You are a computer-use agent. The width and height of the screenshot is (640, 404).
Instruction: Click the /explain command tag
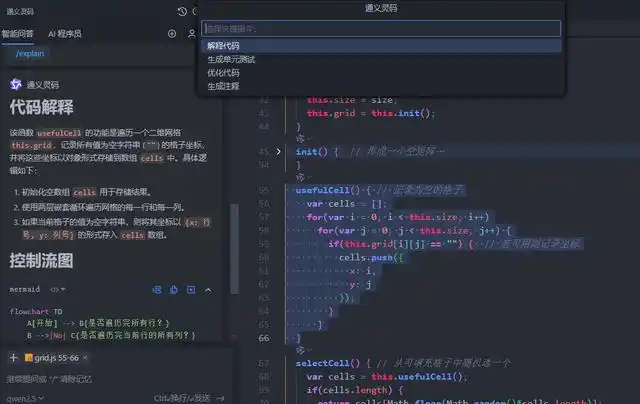pos(30,53)
